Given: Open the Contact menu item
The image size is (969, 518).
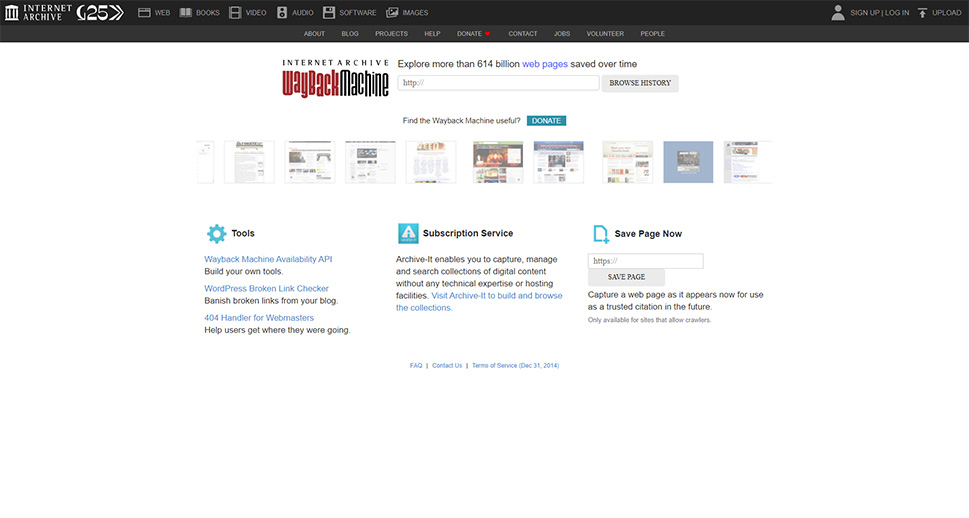Looking at the screenshot, I should 523,33.
